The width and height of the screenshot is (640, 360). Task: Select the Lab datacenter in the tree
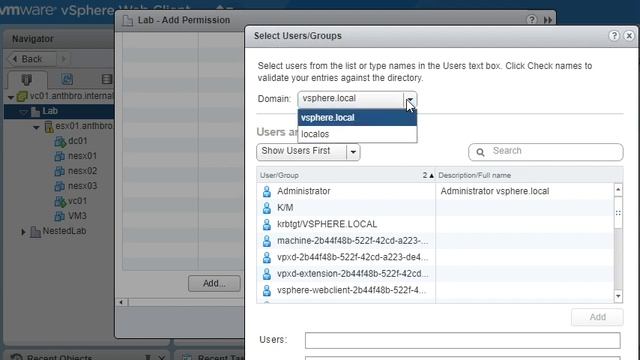point(50,111)
